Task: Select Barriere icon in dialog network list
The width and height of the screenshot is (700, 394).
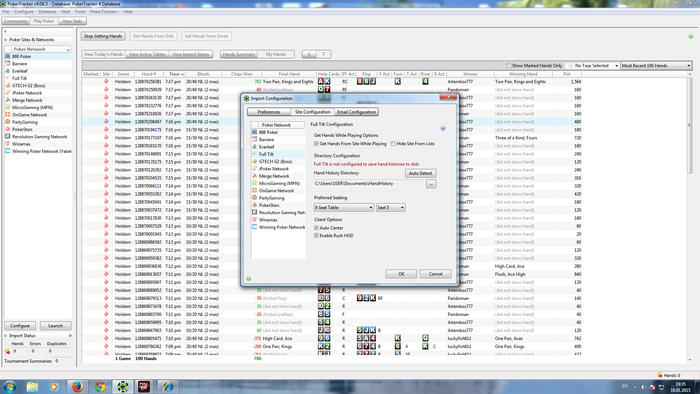Action: click(254, 139)
